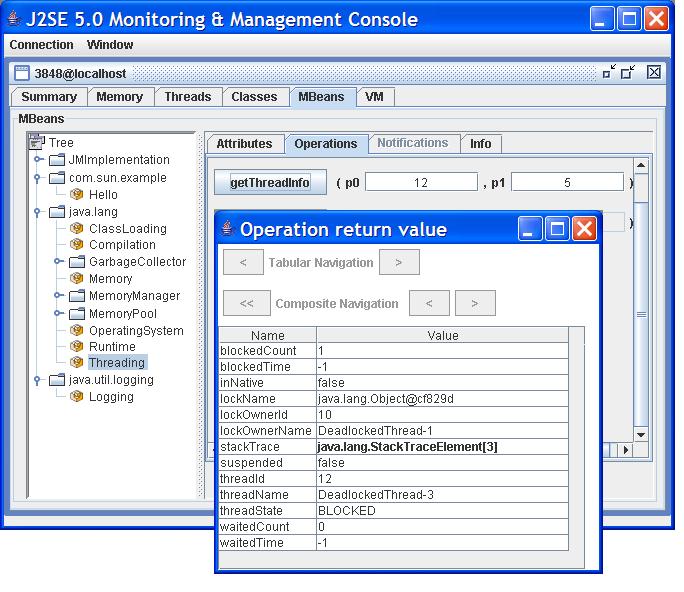Select the MBeans tab
684x592 pixels.
pyautogui.click(x=321, y=97)
